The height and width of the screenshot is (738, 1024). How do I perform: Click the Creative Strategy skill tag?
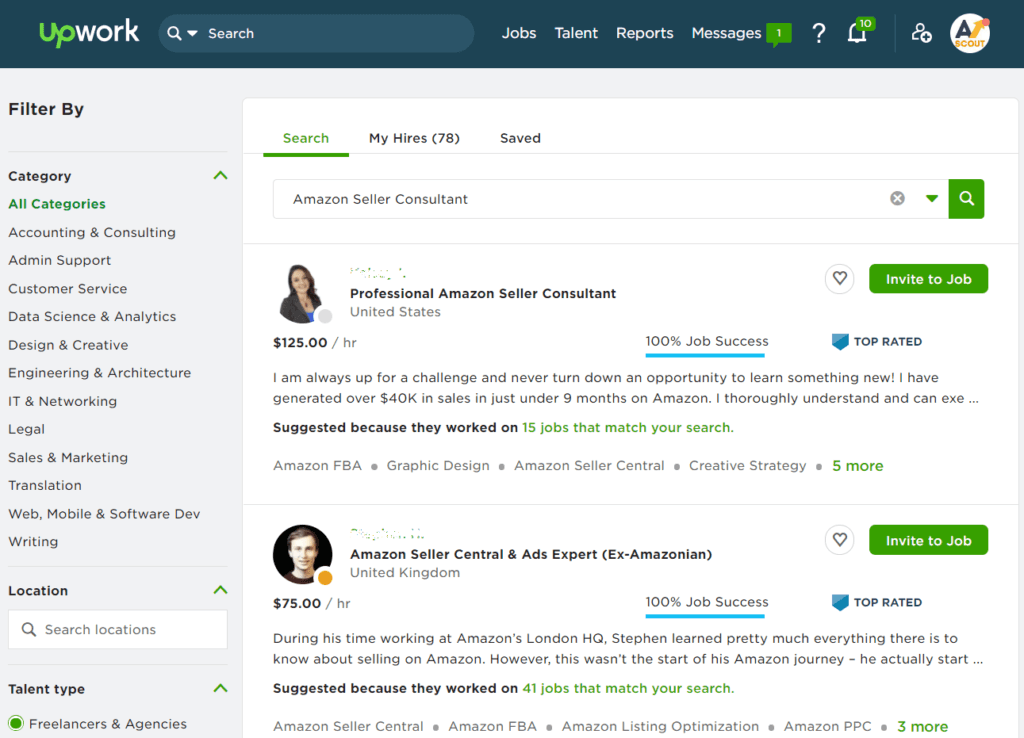747,466
